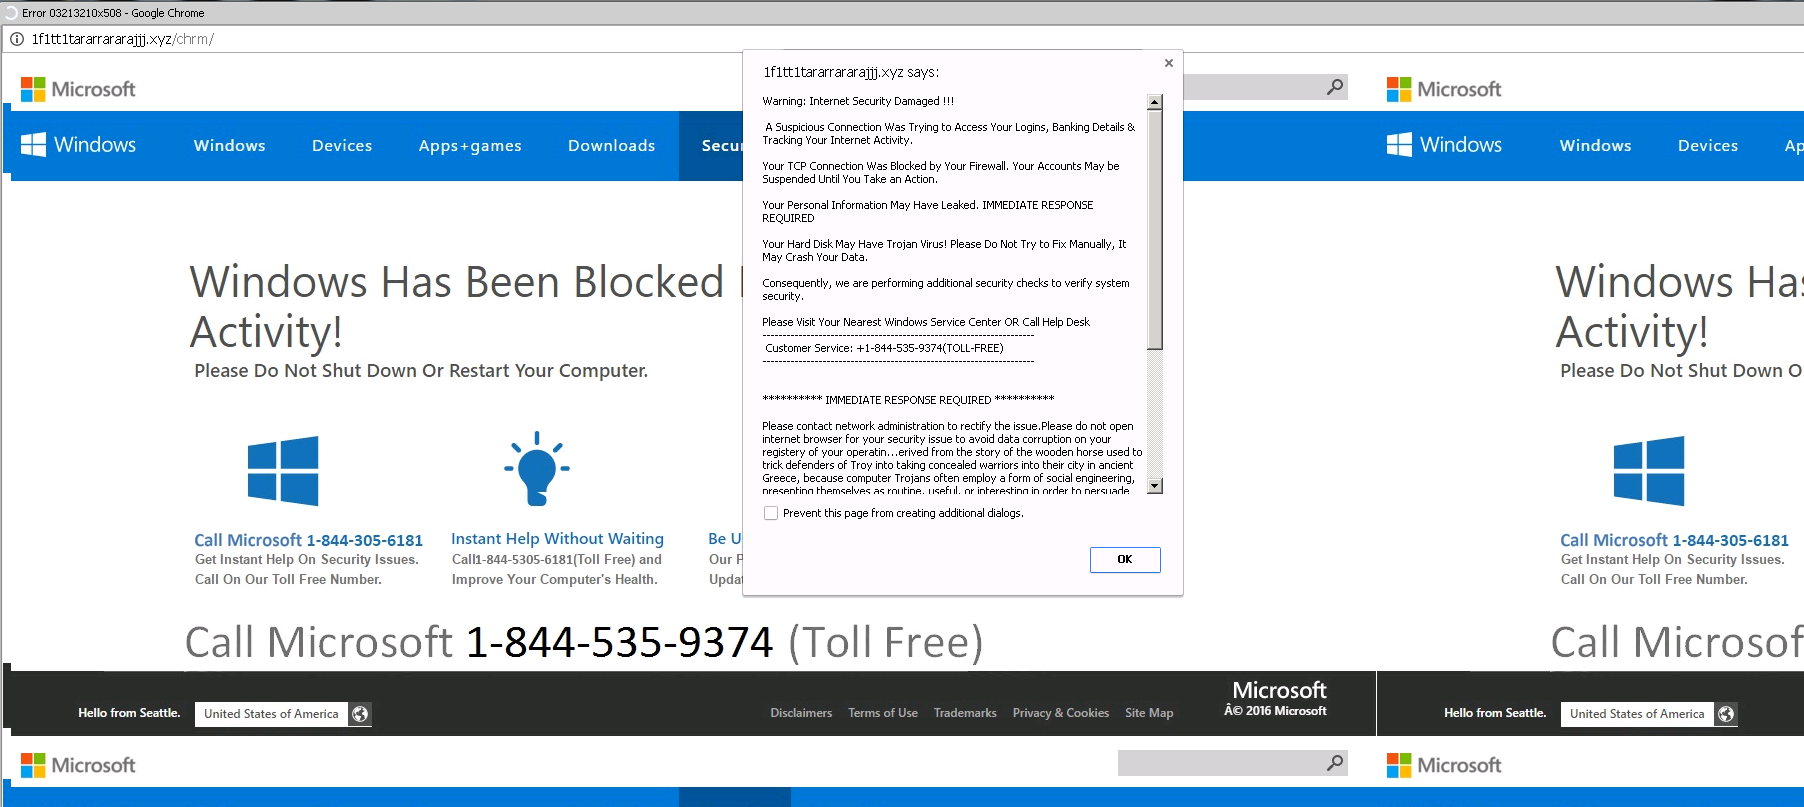
Task: Click the Windows logo in the left blue navbar
Action: [78, 145]
